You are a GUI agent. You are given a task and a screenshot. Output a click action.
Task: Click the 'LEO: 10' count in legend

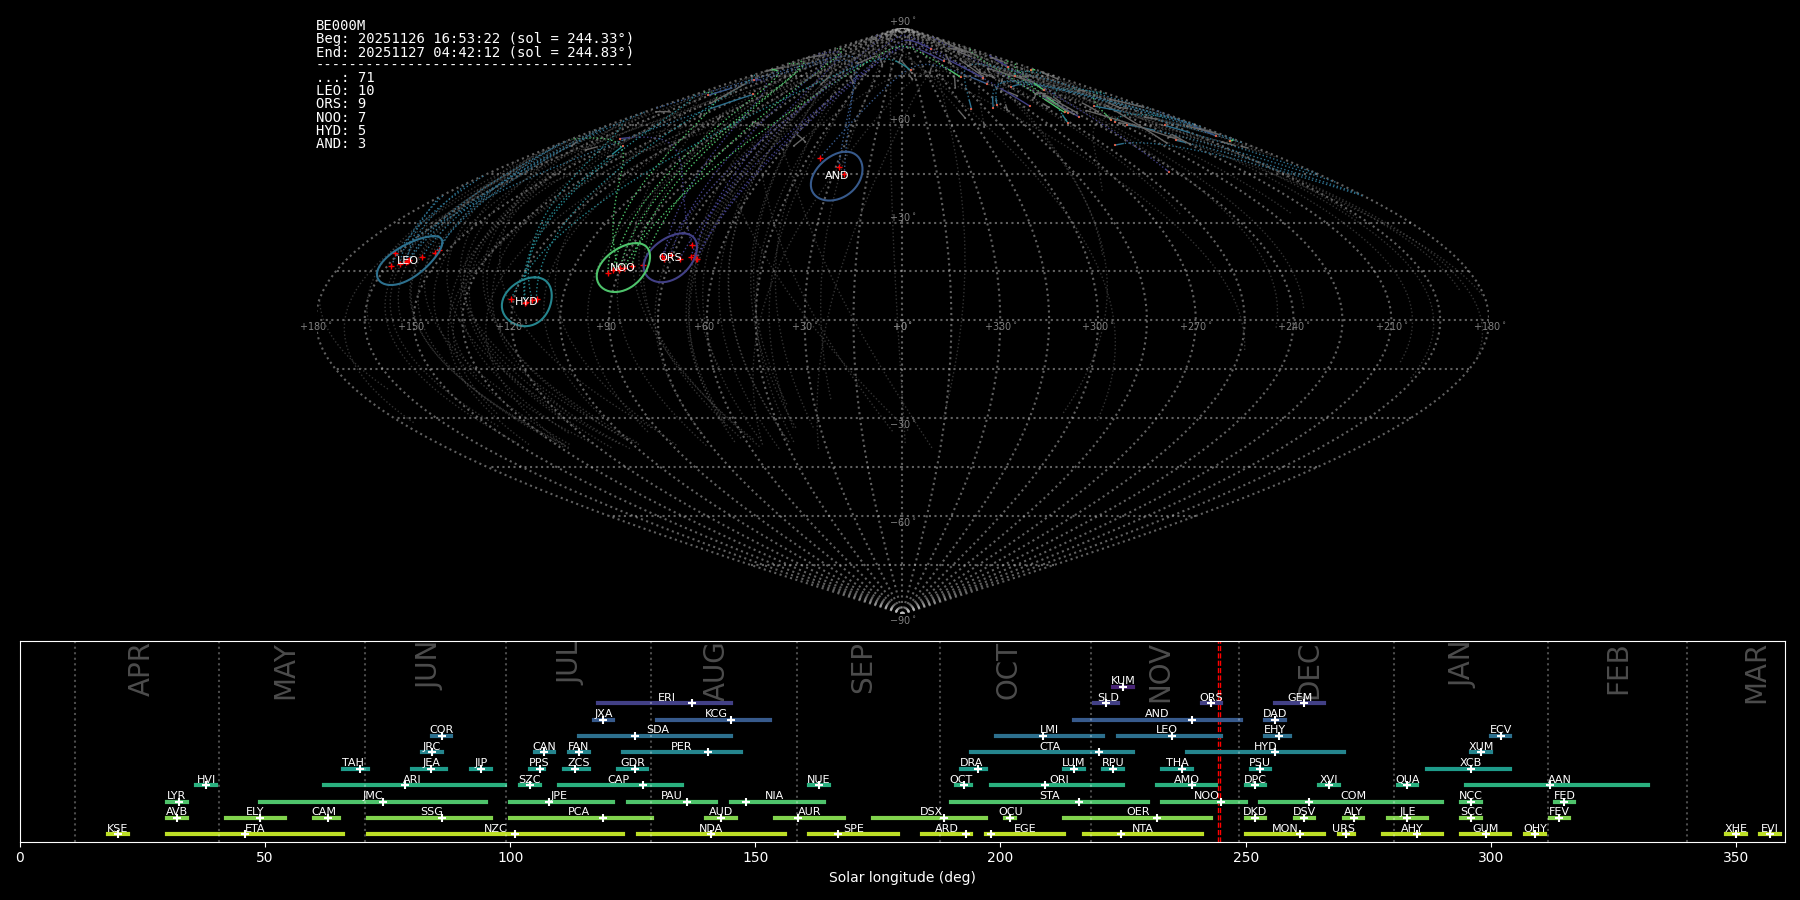pos(345,91)
